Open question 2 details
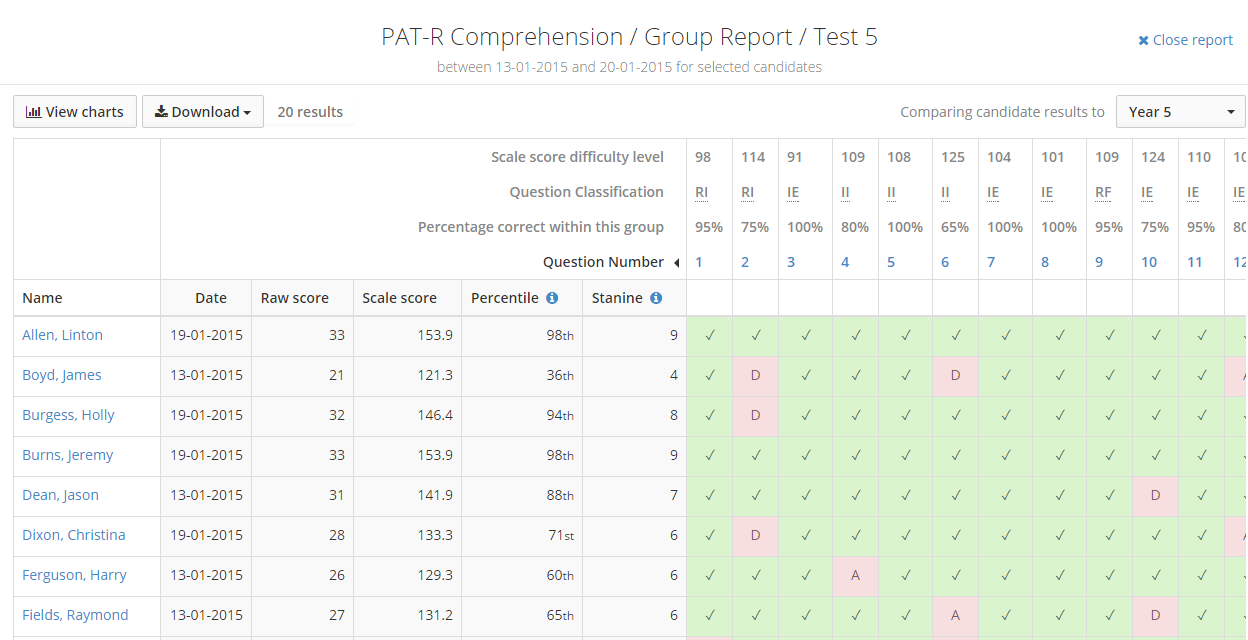 (x=745, y=262)
